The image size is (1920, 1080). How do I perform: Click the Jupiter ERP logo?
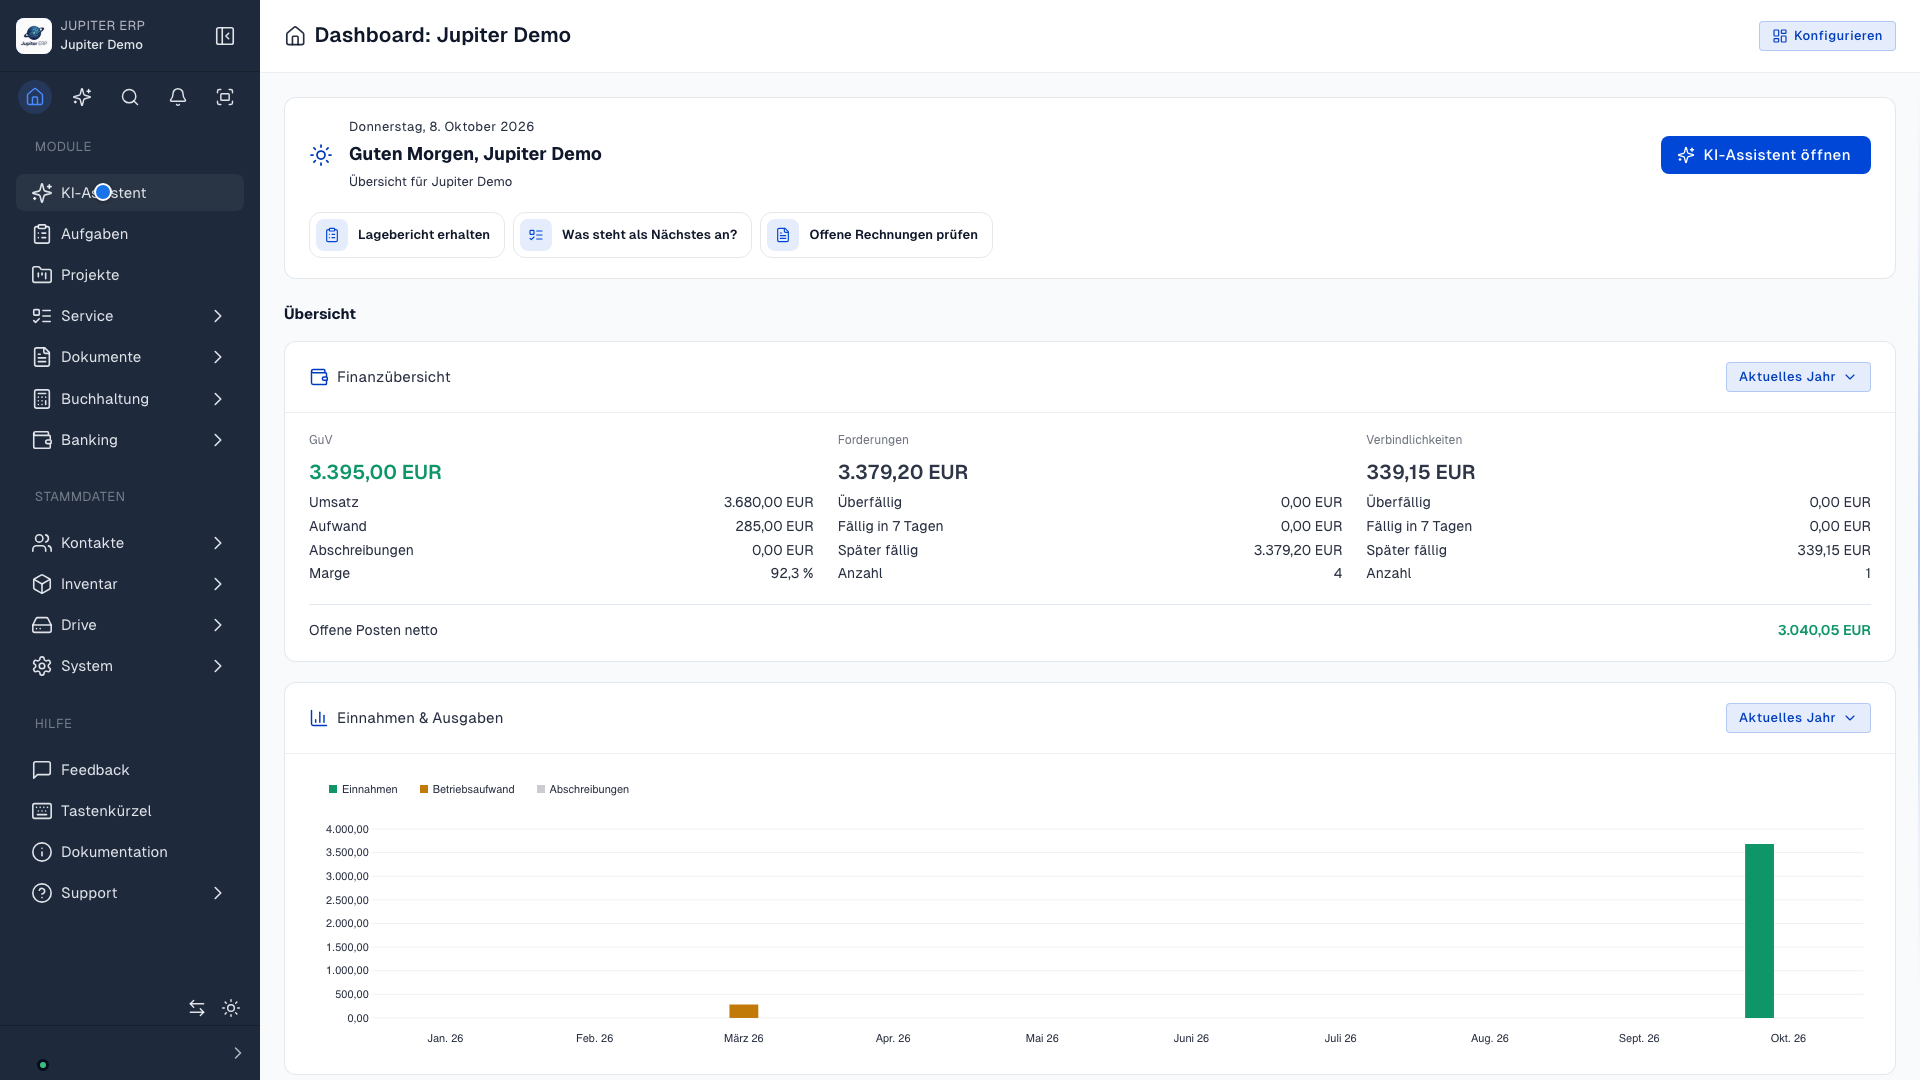point(34,36)
